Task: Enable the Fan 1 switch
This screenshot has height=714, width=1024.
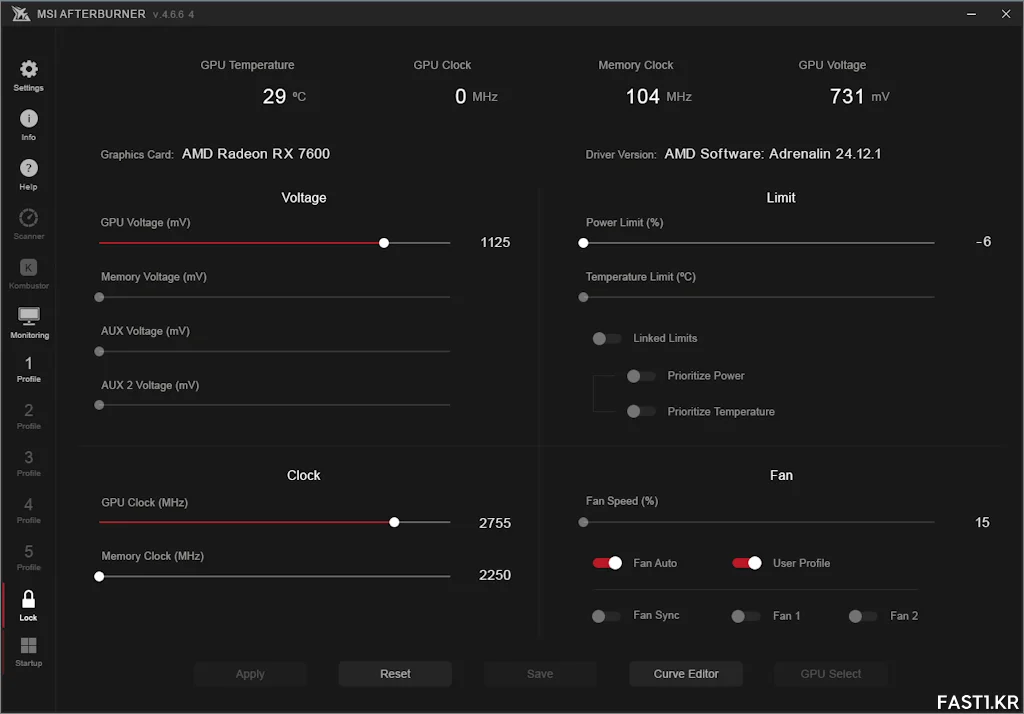Action: (x=745, y=616)
